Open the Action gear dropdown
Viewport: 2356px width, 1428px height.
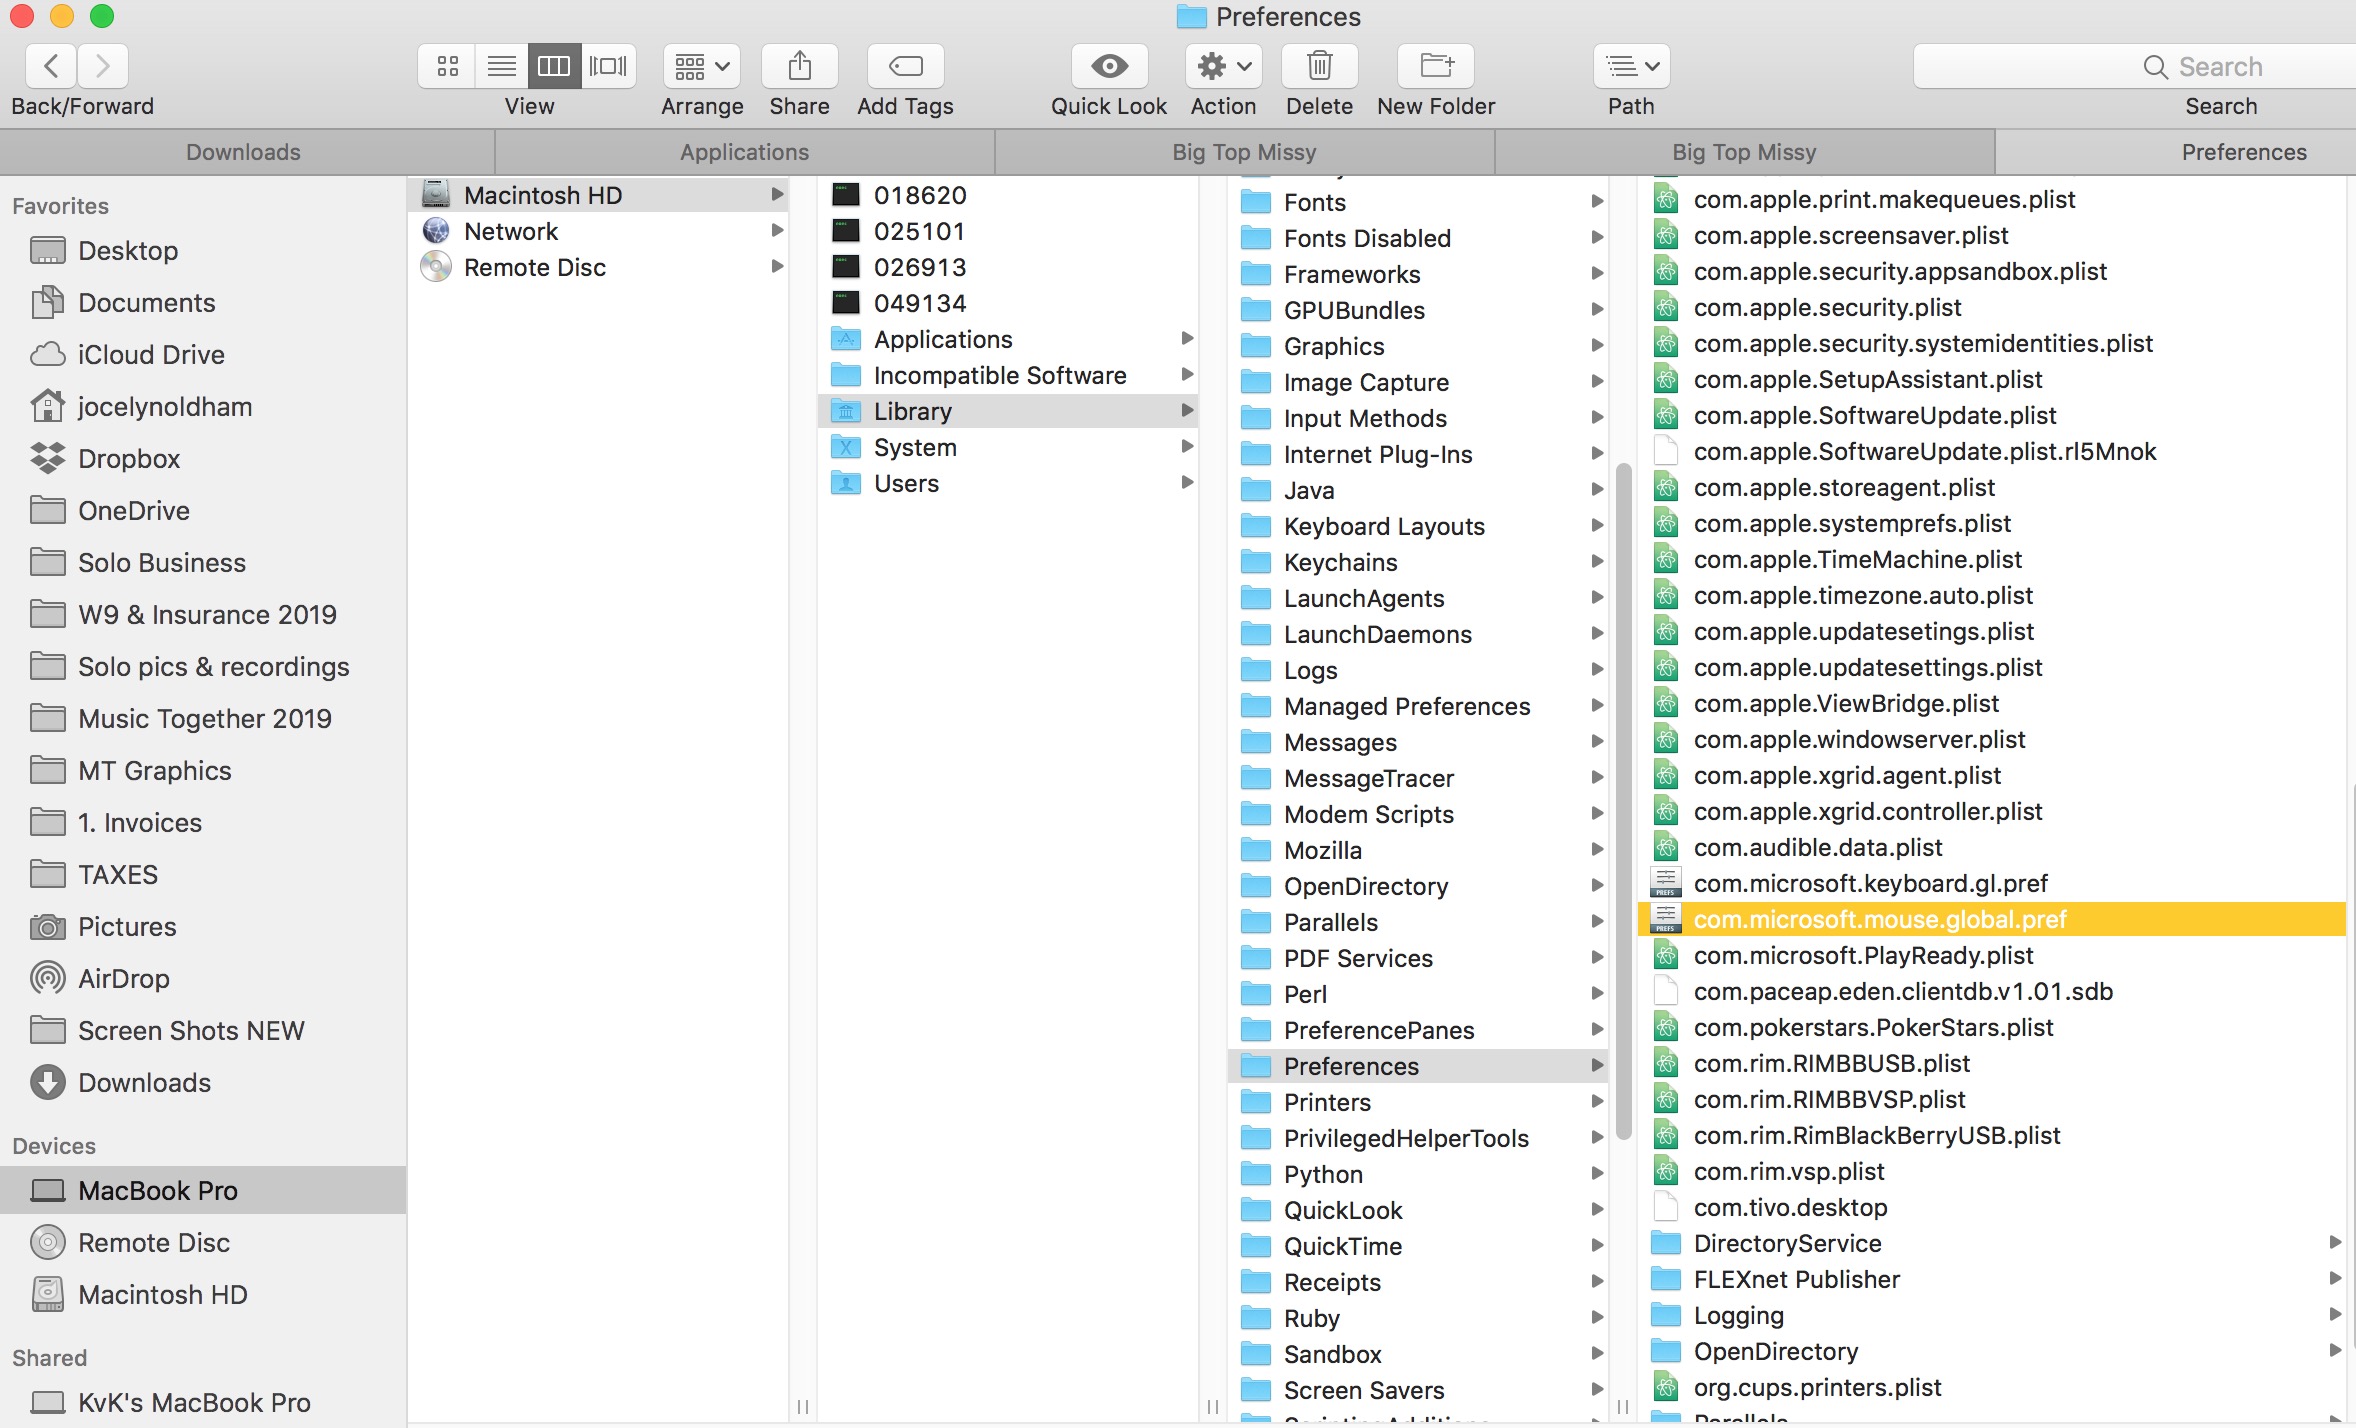tap(1224, 66)
